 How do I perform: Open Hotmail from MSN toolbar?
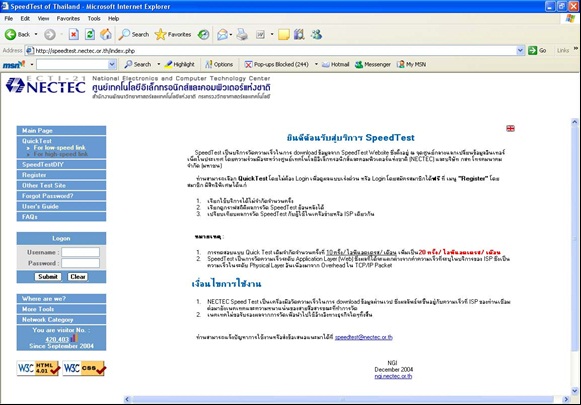[x=336, y=64]
